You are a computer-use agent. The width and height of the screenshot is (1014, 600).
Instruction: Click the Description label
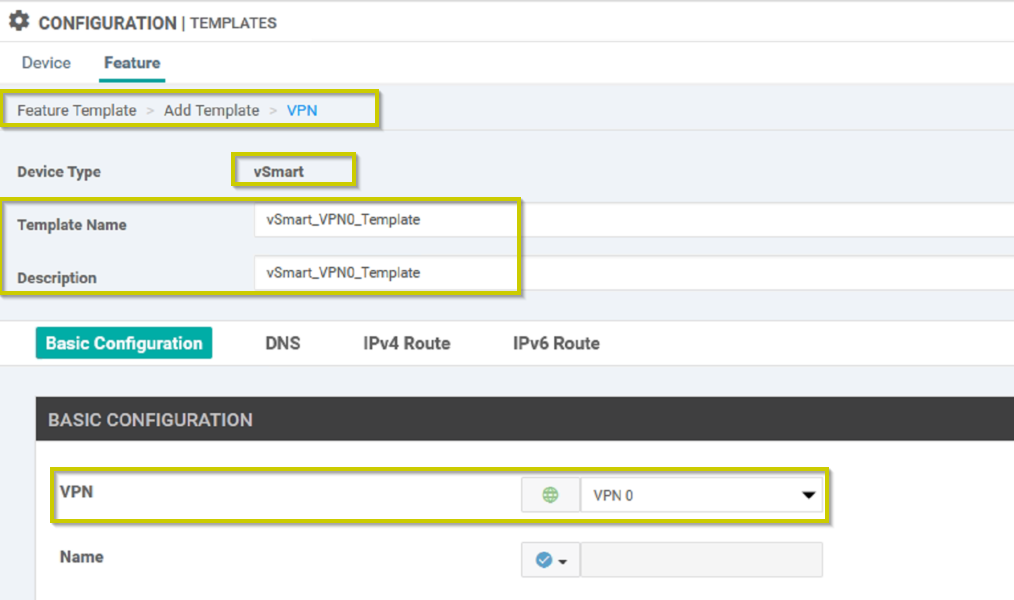(57, 278)
